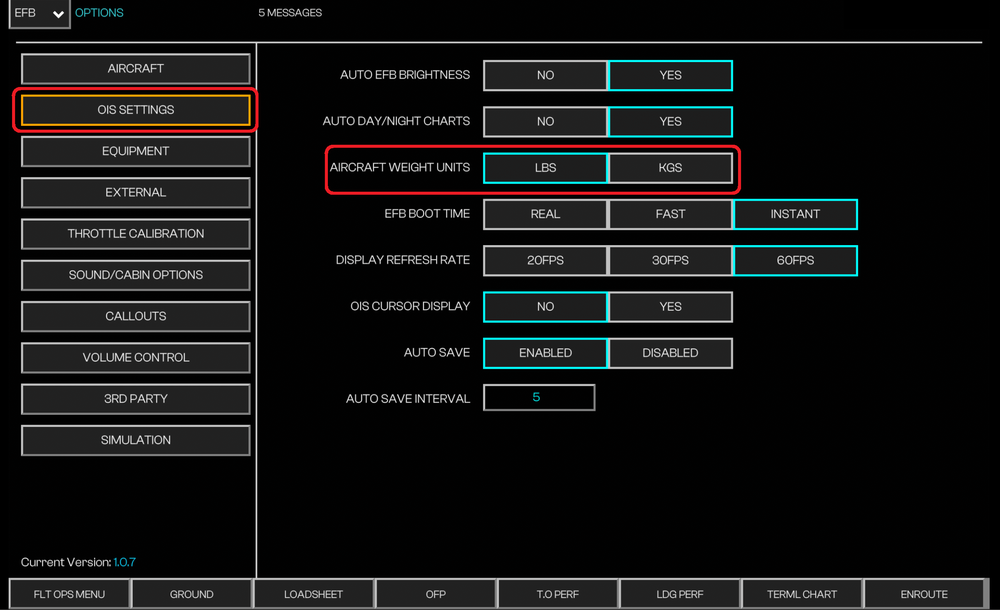Choose REAL for EFB boot time

pyautogui.click(x=545, y=214)
